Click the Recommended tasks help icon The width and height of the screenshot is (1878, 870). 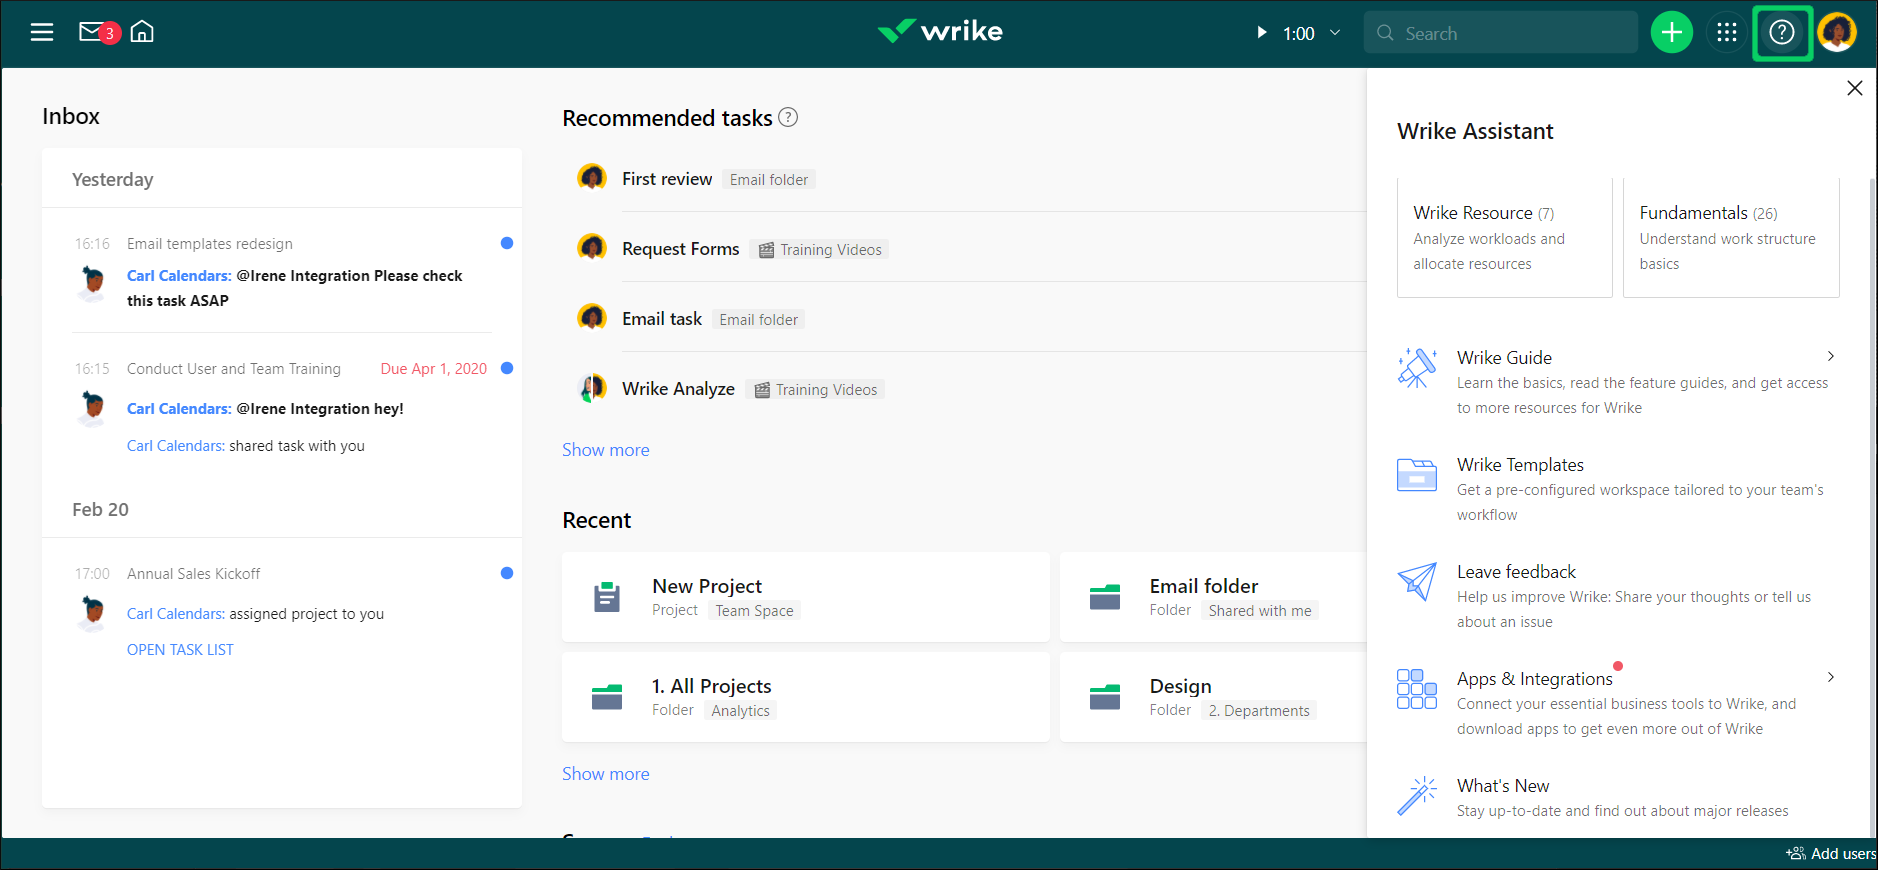pos(788,117)
